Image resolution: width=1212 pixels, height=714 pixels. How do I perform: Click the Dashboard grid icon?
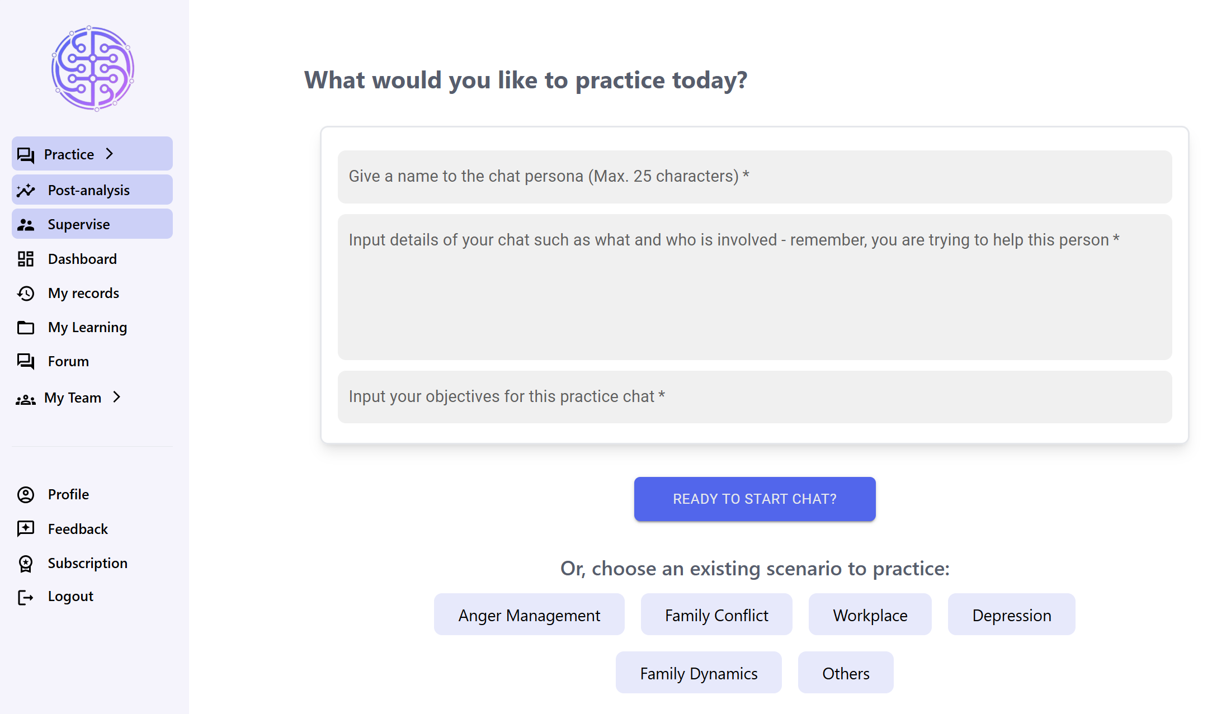[26, 259]
